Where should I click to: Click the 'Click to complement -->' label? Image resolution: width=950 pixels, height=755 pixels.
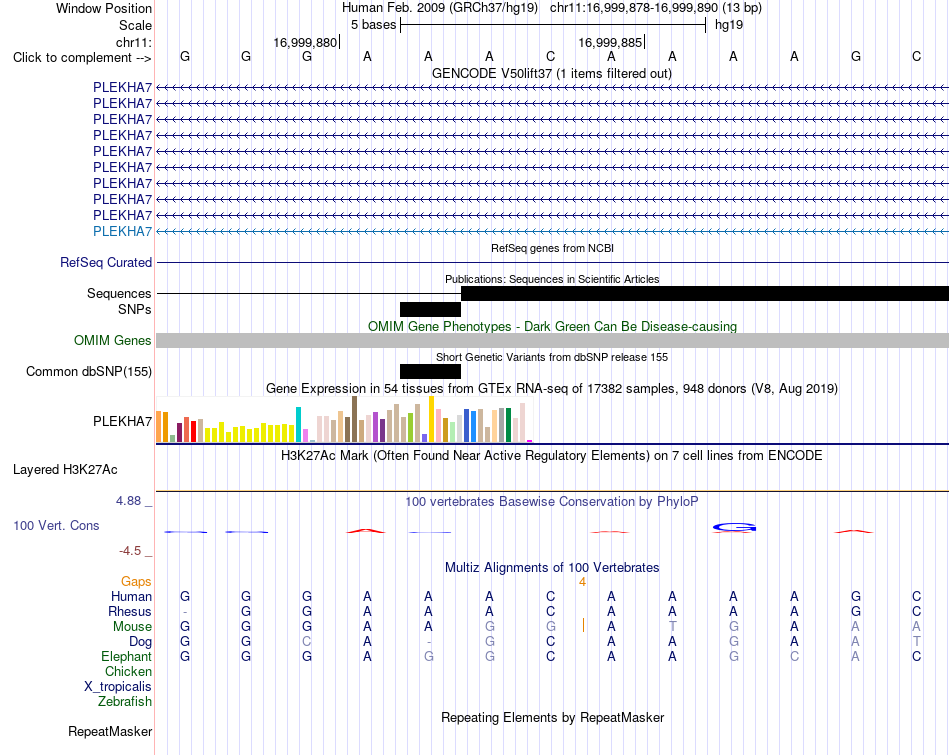click(82, 58)
